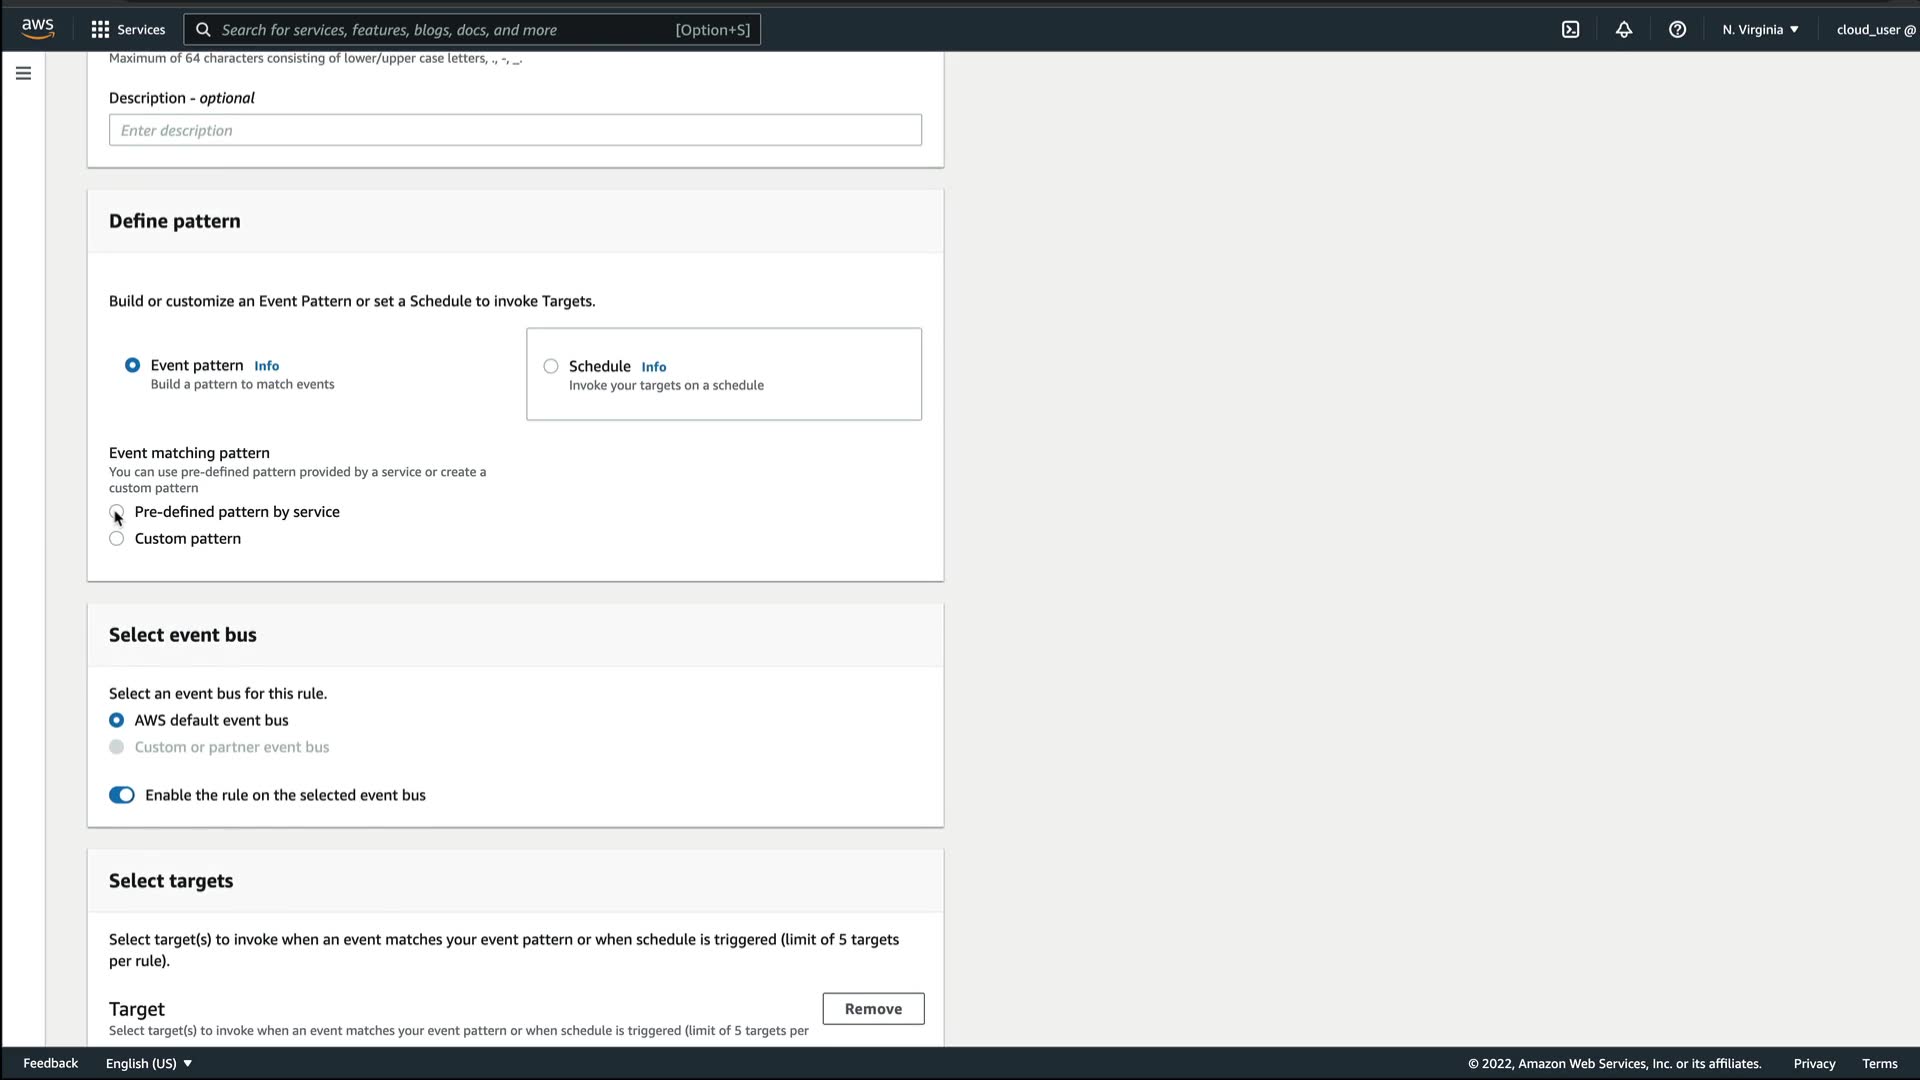Open the Info link beside Schedule

[x=653, y=367]
